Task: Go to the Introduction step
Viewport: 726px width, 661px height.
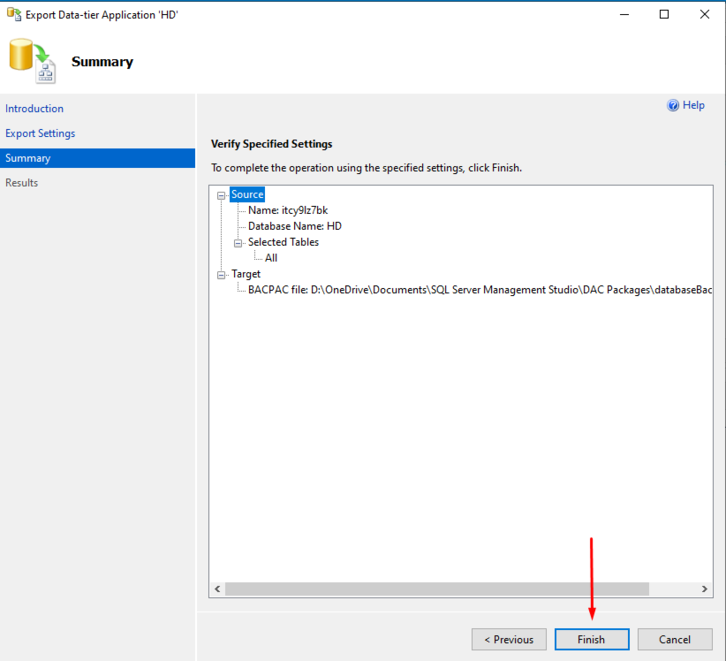Action: click(x=34, y=108)
